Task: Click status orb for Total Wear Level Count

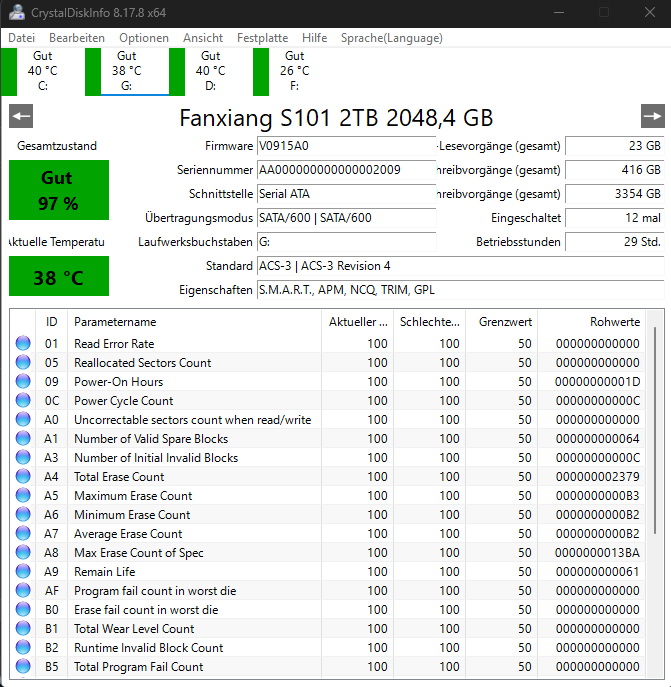Action: tap(23, 628)
